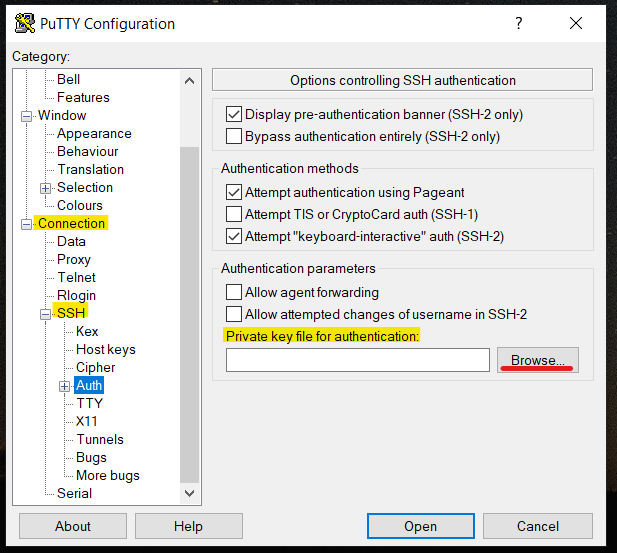
Task: Click the category tree scrollbar down arrow
Action: coord(190,494)
